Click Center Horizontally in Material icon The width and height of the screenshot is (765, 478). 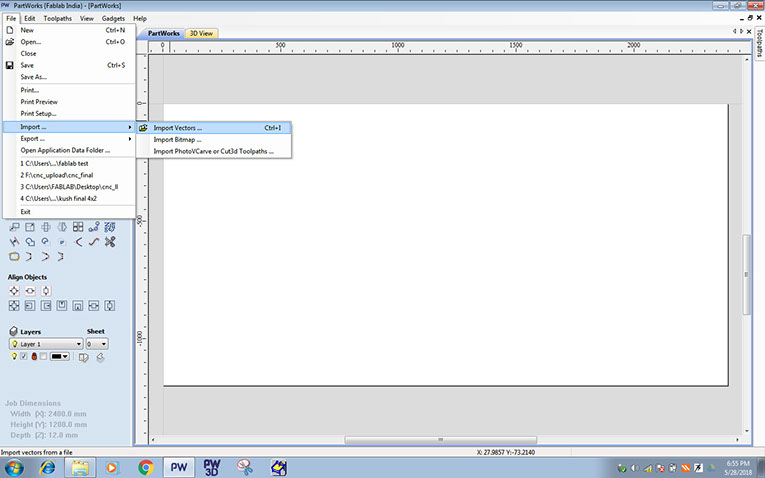(x=30, y=291)
